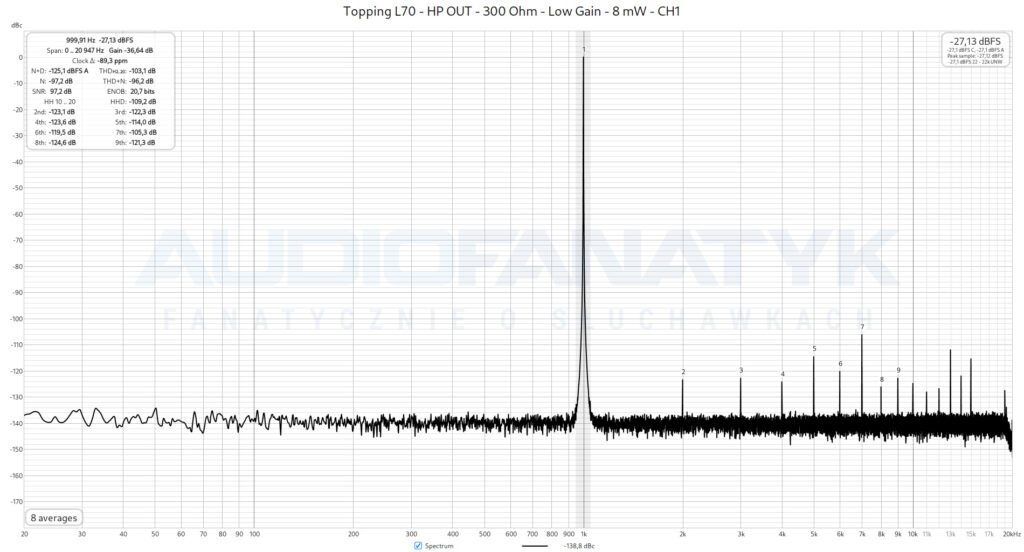
Task: Click harmonic marker '3' on the spectrum
Action: (x=741, y=370)
